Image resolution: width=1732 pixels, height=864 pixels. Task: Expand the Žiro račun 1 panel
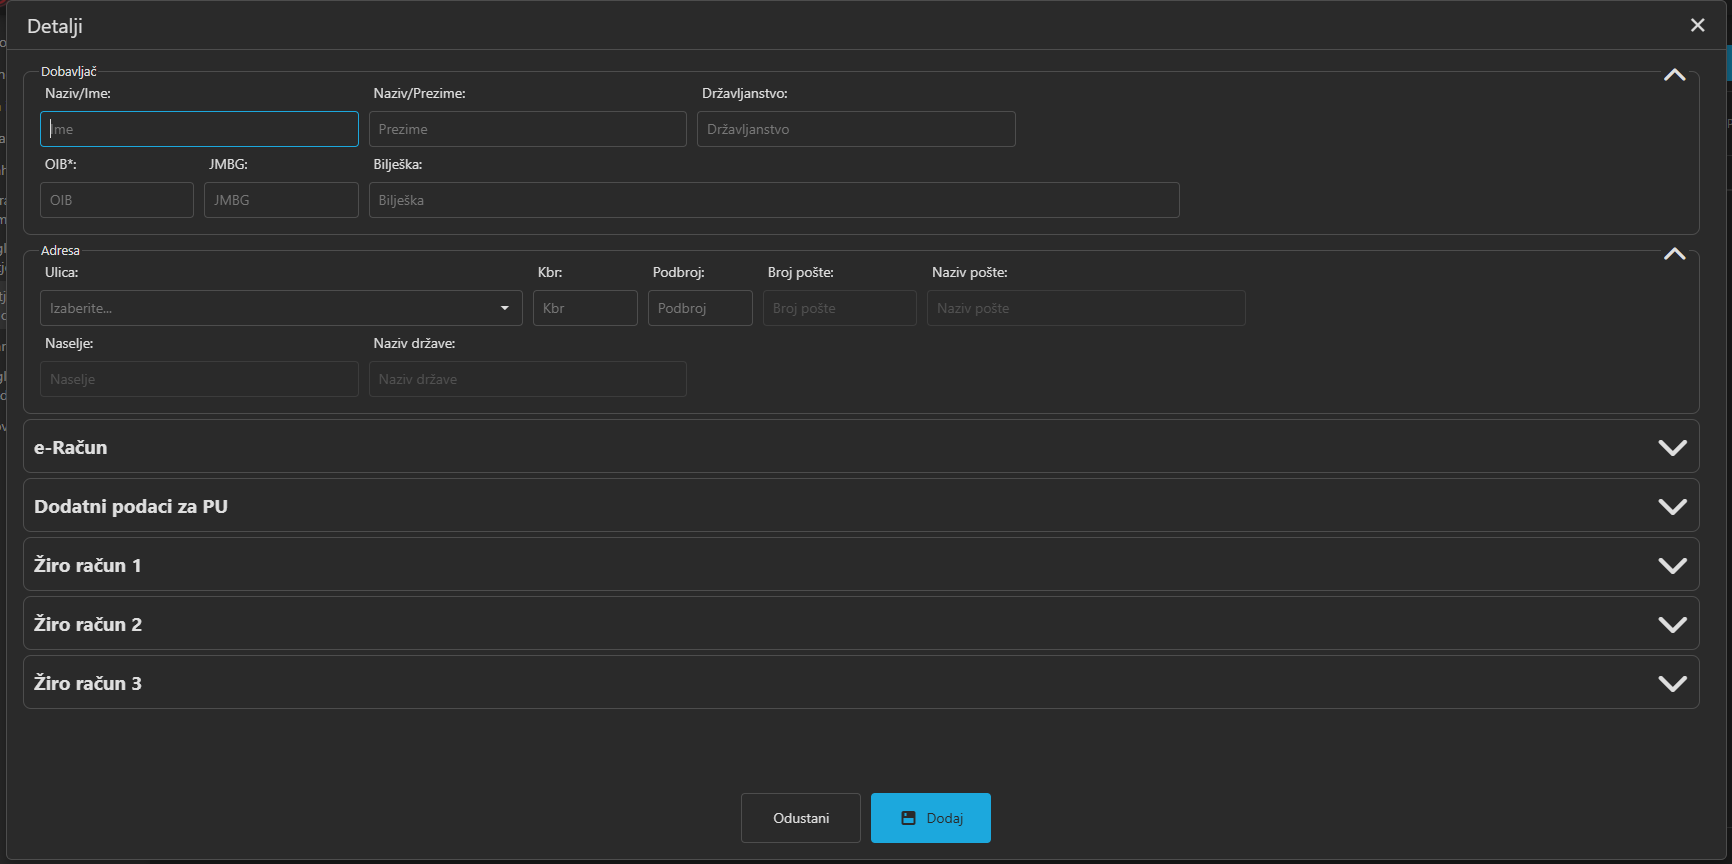(1672, 565)
